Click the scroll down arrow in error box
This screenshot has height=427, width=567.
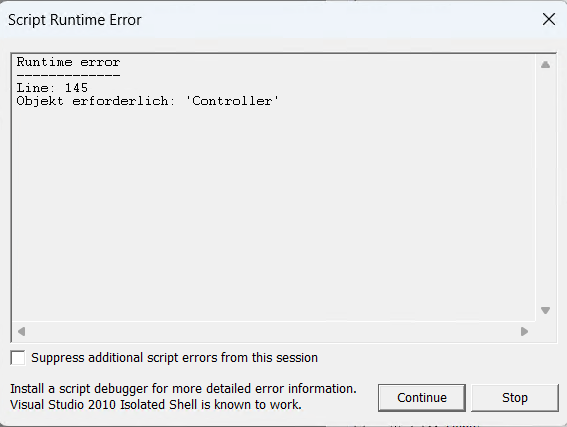click(x=545, y=310)
